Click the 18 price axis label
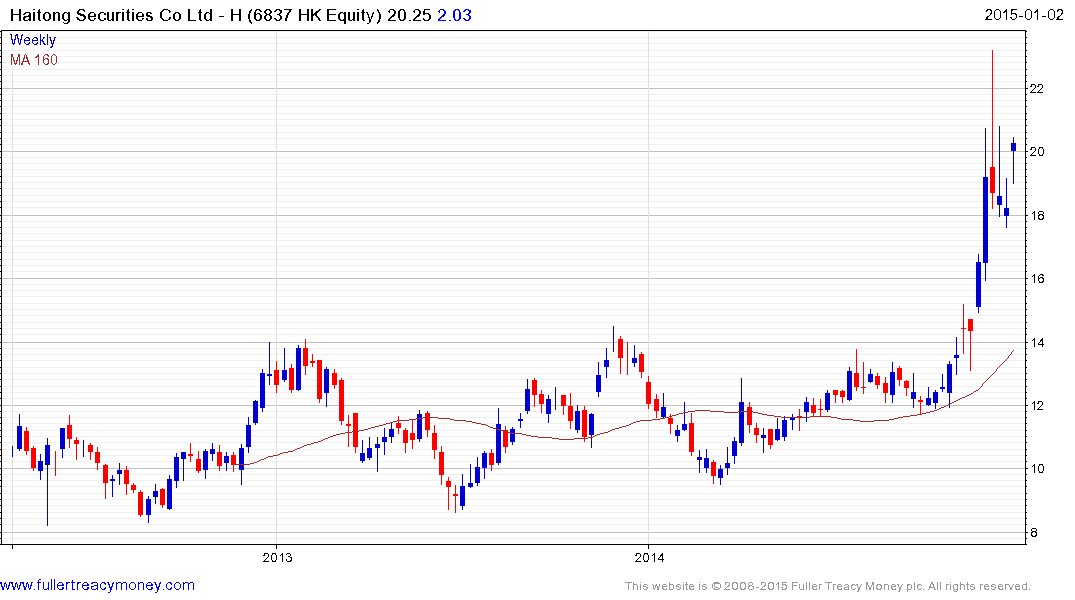1075x600 pixels. coord(1037,215)
